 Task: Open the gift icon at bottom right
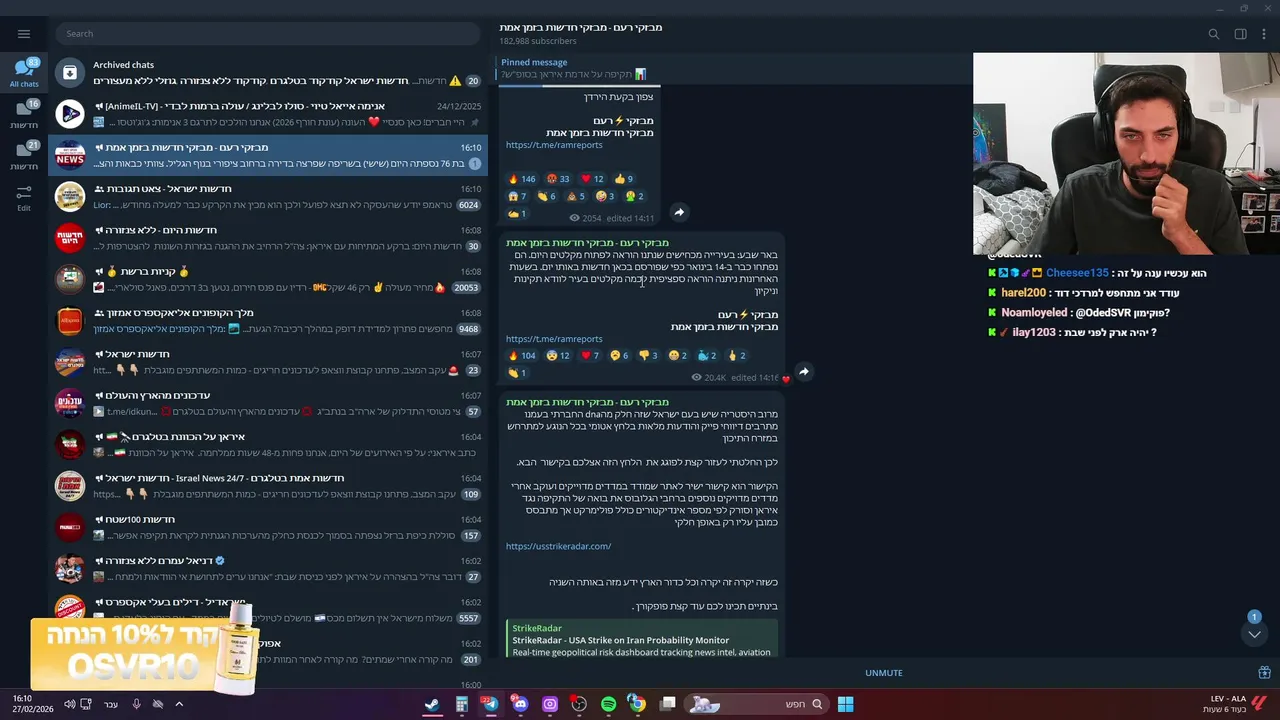click(1264, 673)
